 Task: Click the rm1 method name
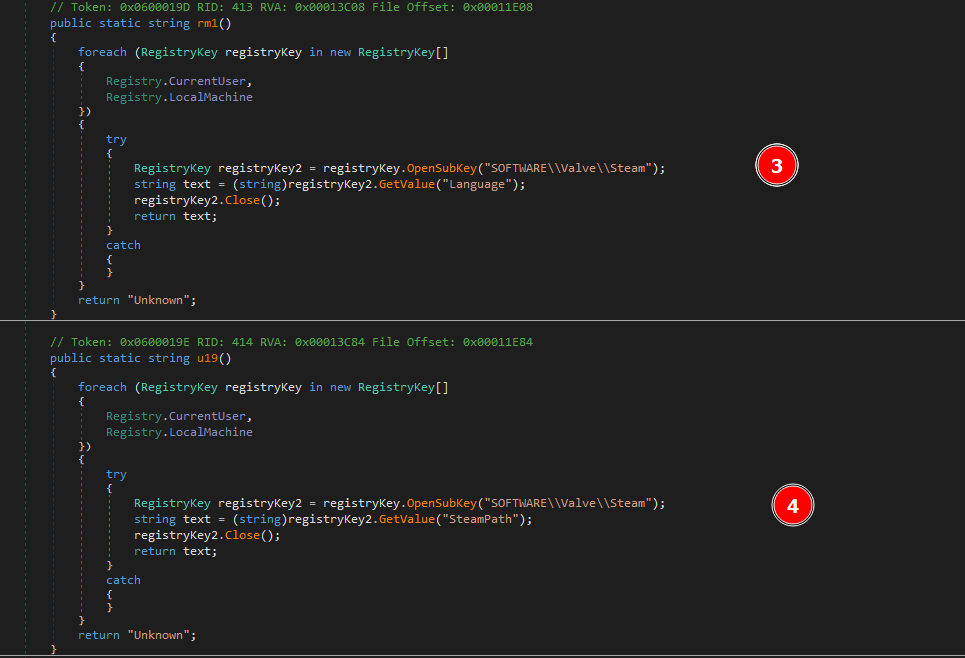(210, 23)
